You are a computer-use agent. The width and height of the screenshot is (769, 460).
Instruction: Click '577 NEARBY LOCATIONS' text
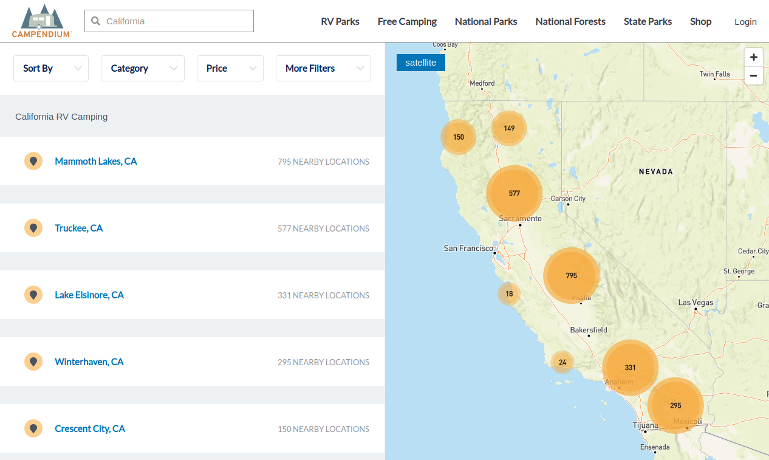coord(323,229)
